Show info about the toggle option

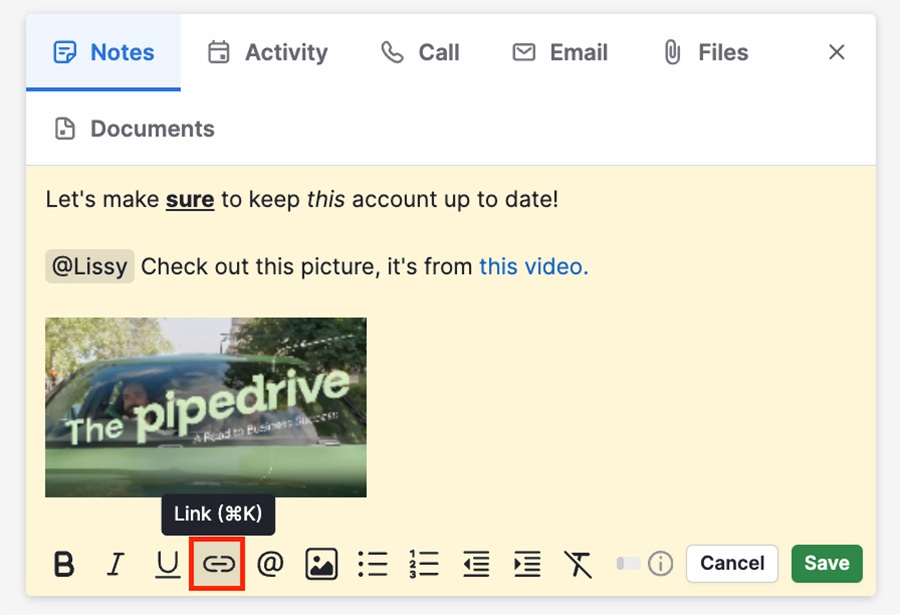pyautogui.click(x=660, y=563)
